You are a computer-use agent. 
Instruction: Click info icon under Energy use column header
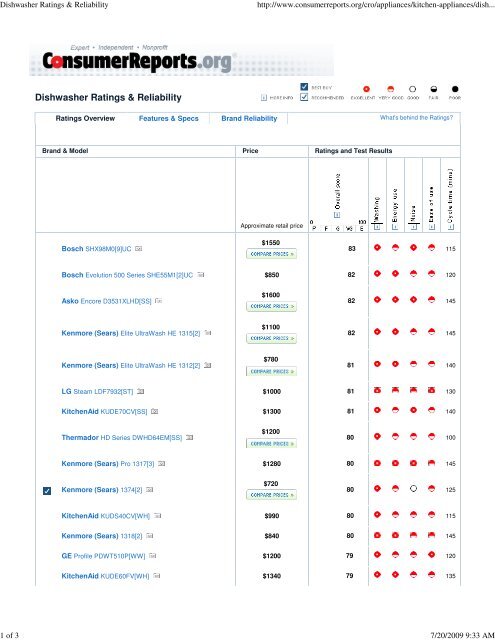tap(395, 227)
